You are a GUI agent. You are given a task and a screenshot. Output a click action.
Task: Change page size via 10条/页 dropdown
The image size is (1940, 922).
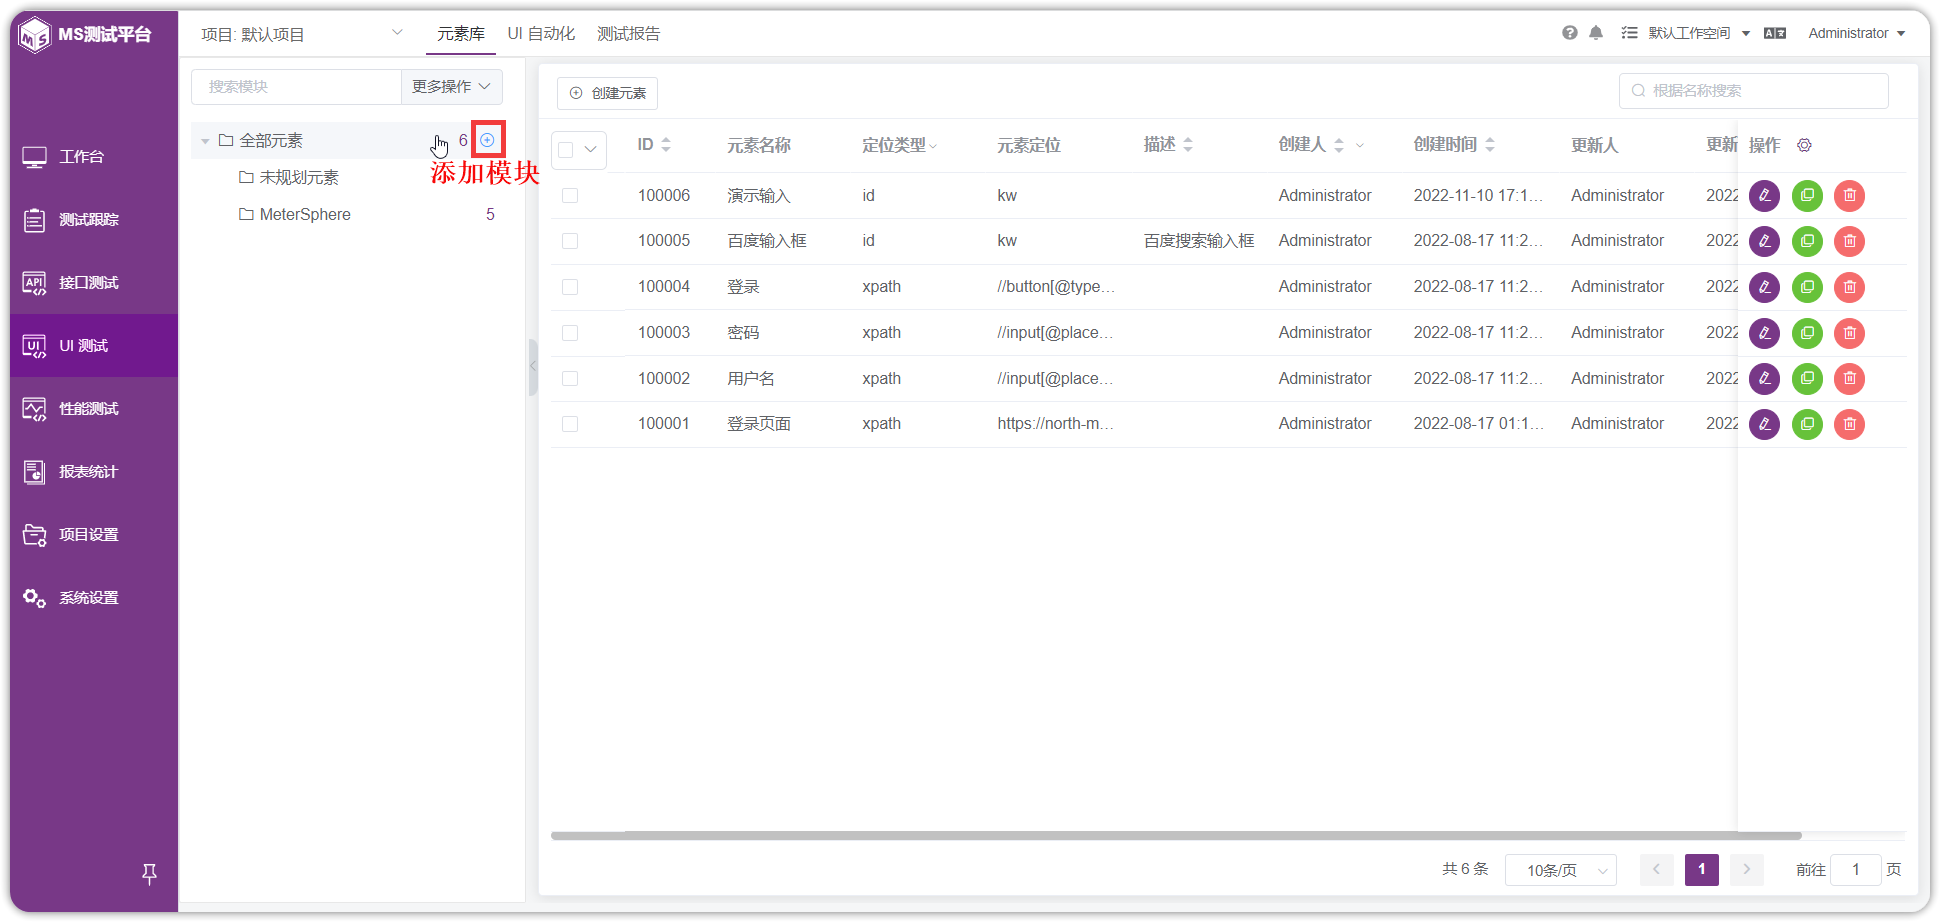pos(1560,870)
